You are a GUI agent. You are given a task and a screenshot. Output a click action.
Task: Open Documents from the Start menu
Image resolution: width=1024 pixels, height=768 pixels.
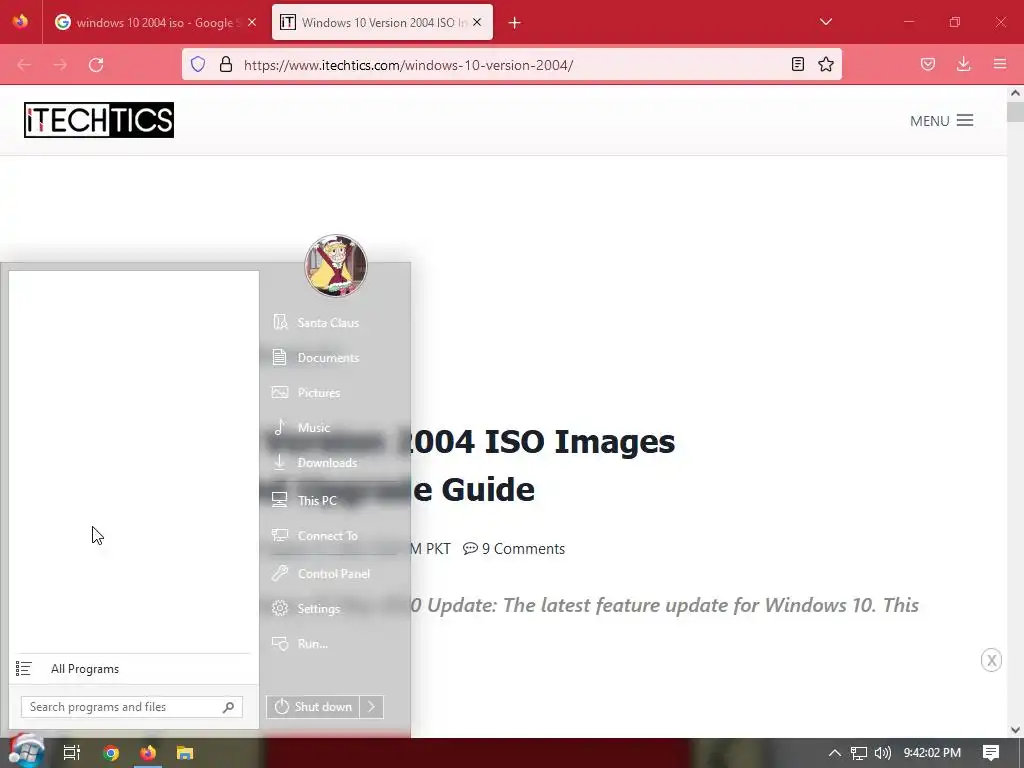click(x=328, y=357)
